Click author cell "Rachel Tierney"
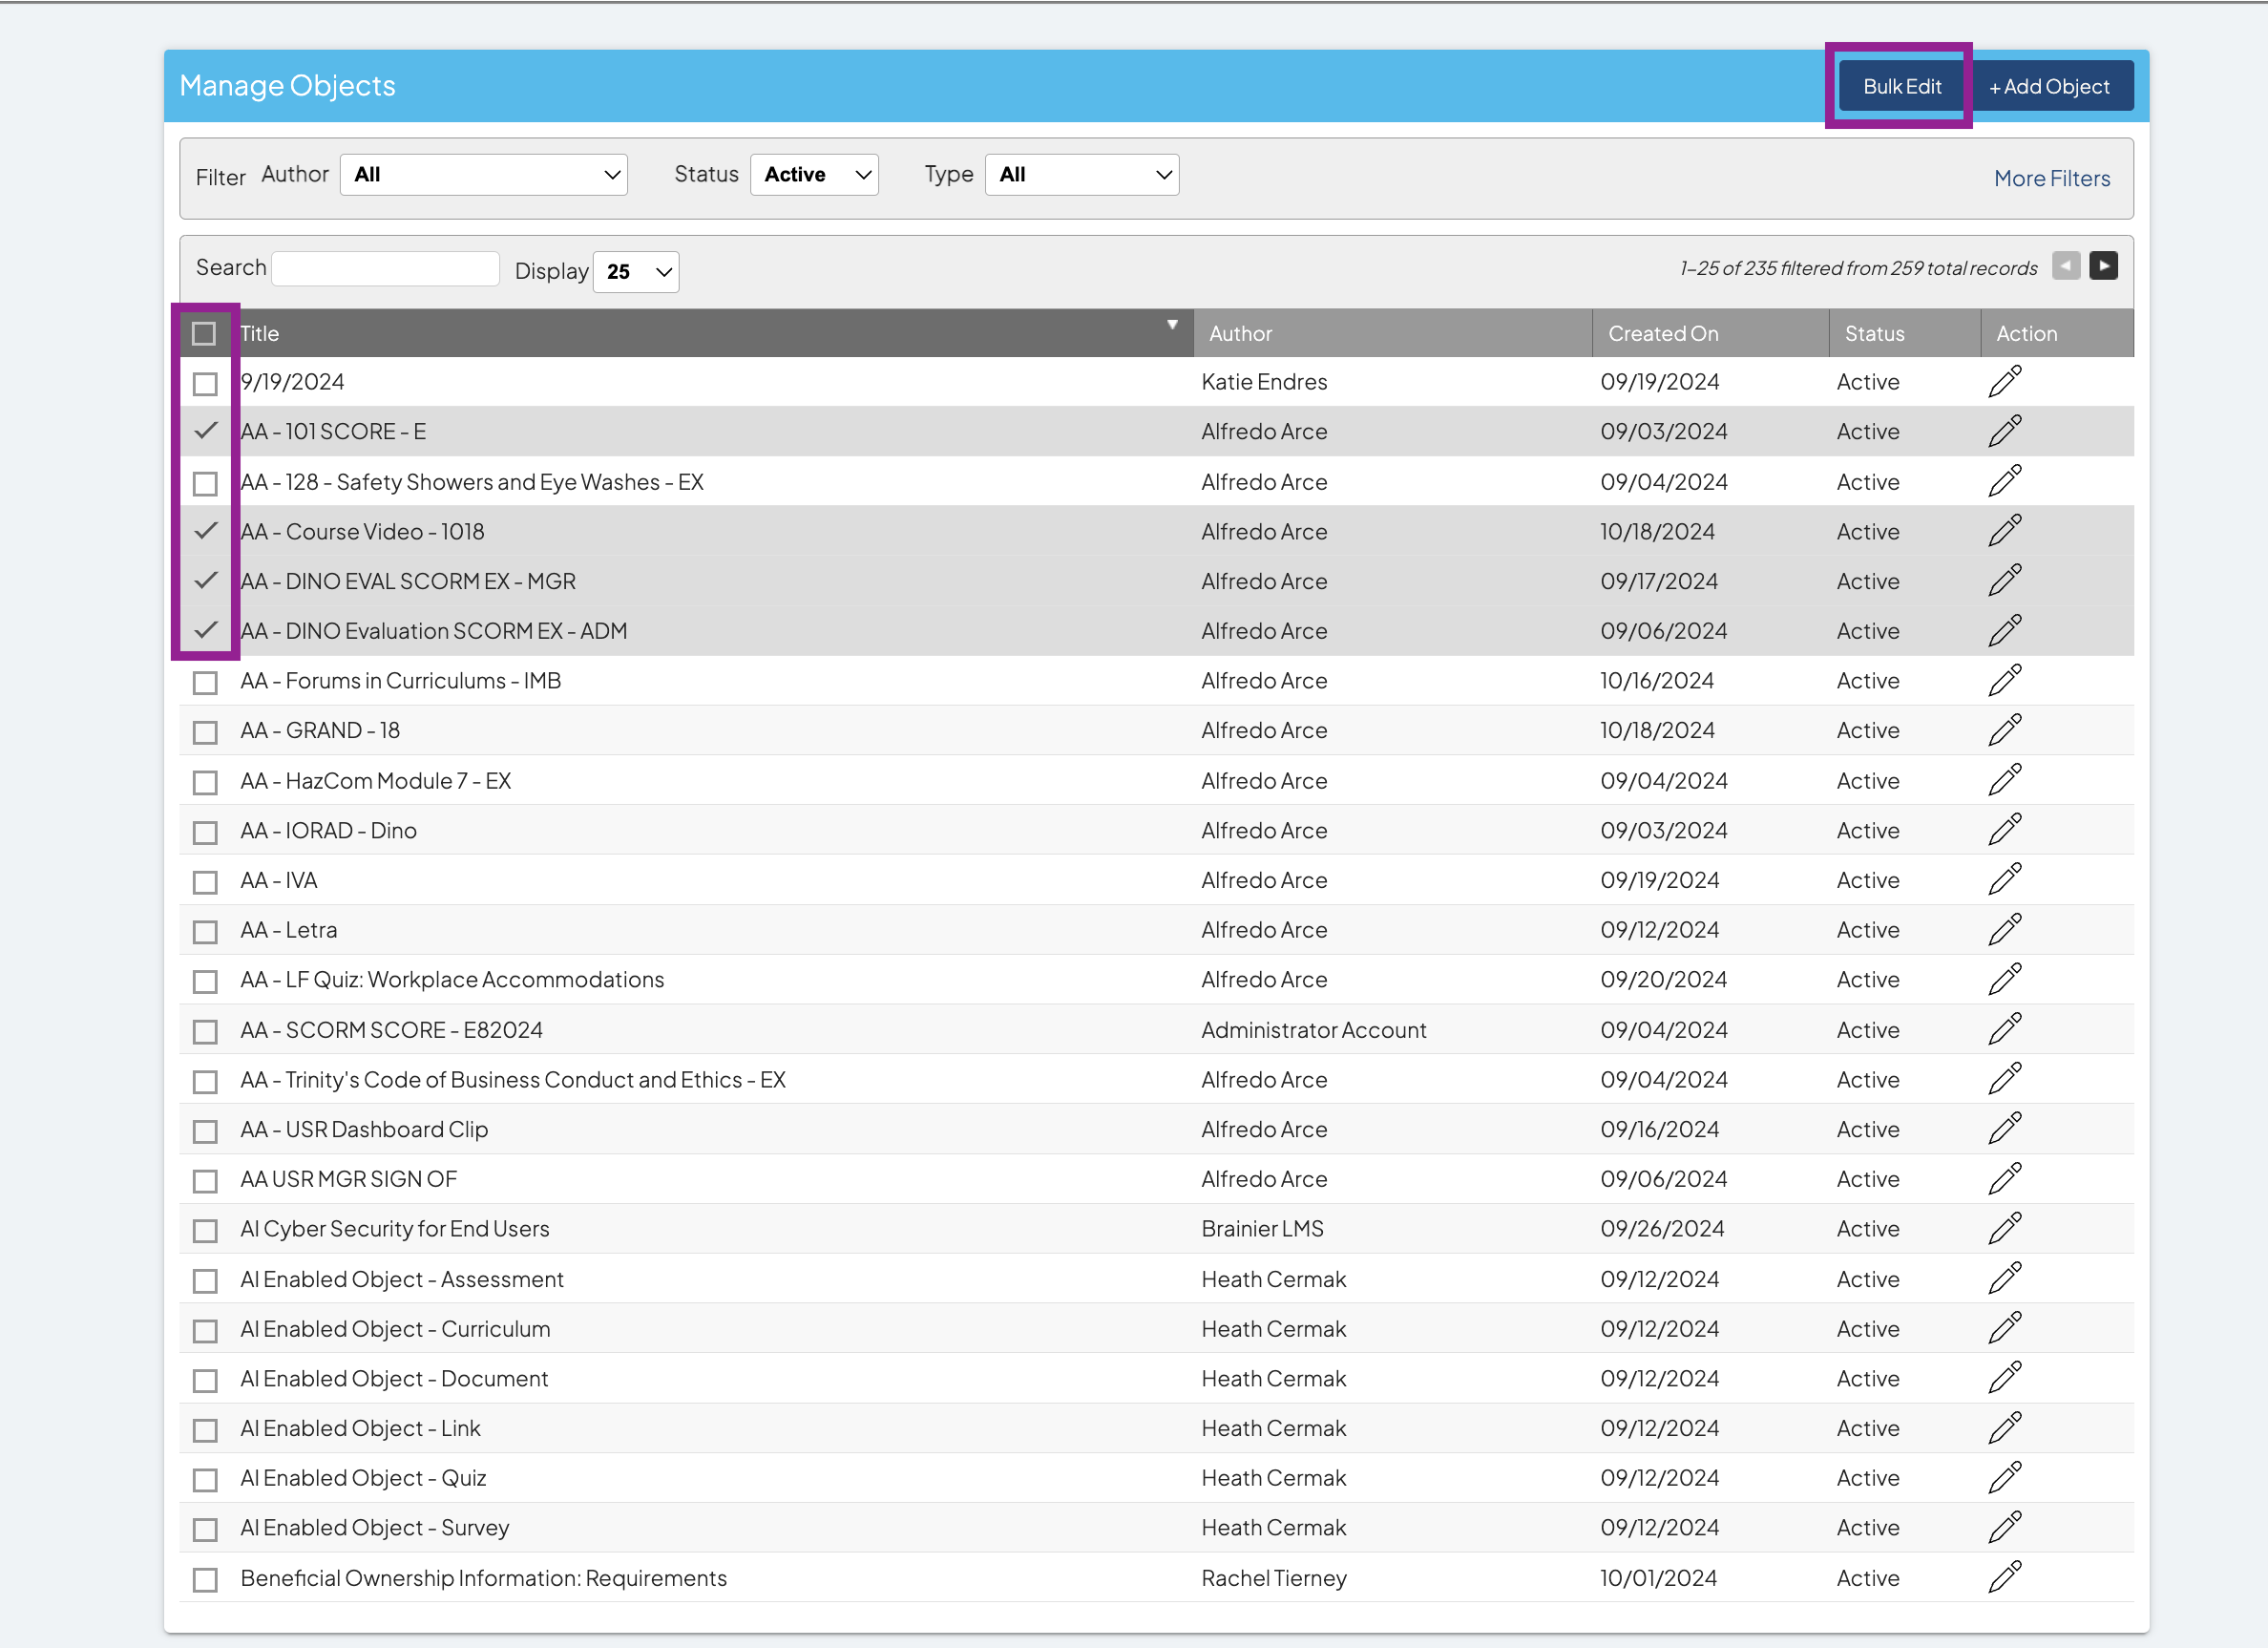Image resolution: width=2268 pixels, height=1648 pixels. 1274,1578
